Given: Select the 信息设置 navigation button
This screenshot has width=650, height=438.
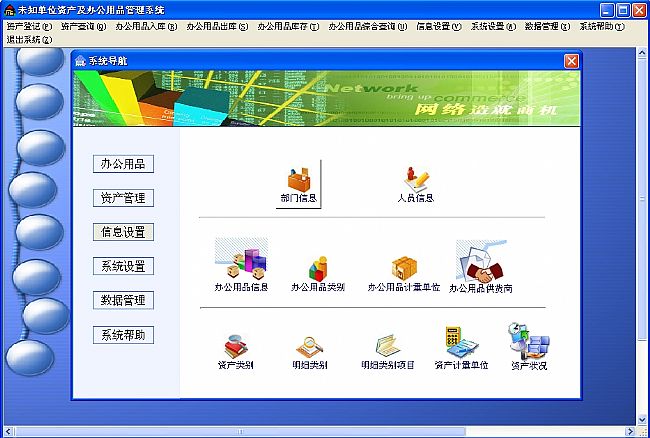Looking at the screenshot, I should [x=123, y=232].
